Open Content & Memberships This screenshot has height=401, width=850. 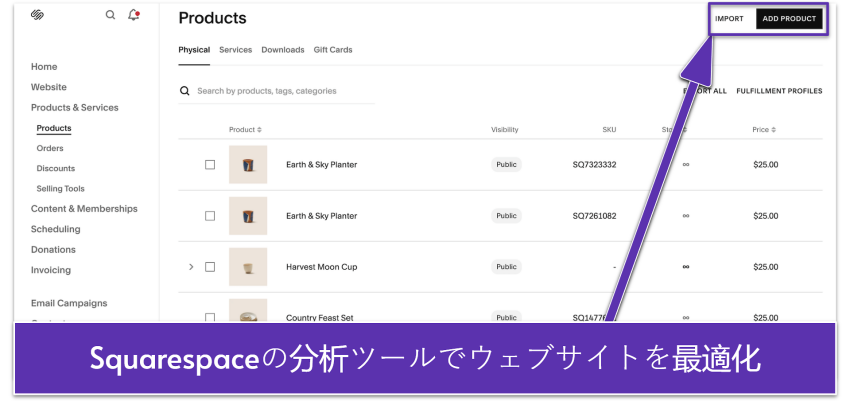[84, 209]
